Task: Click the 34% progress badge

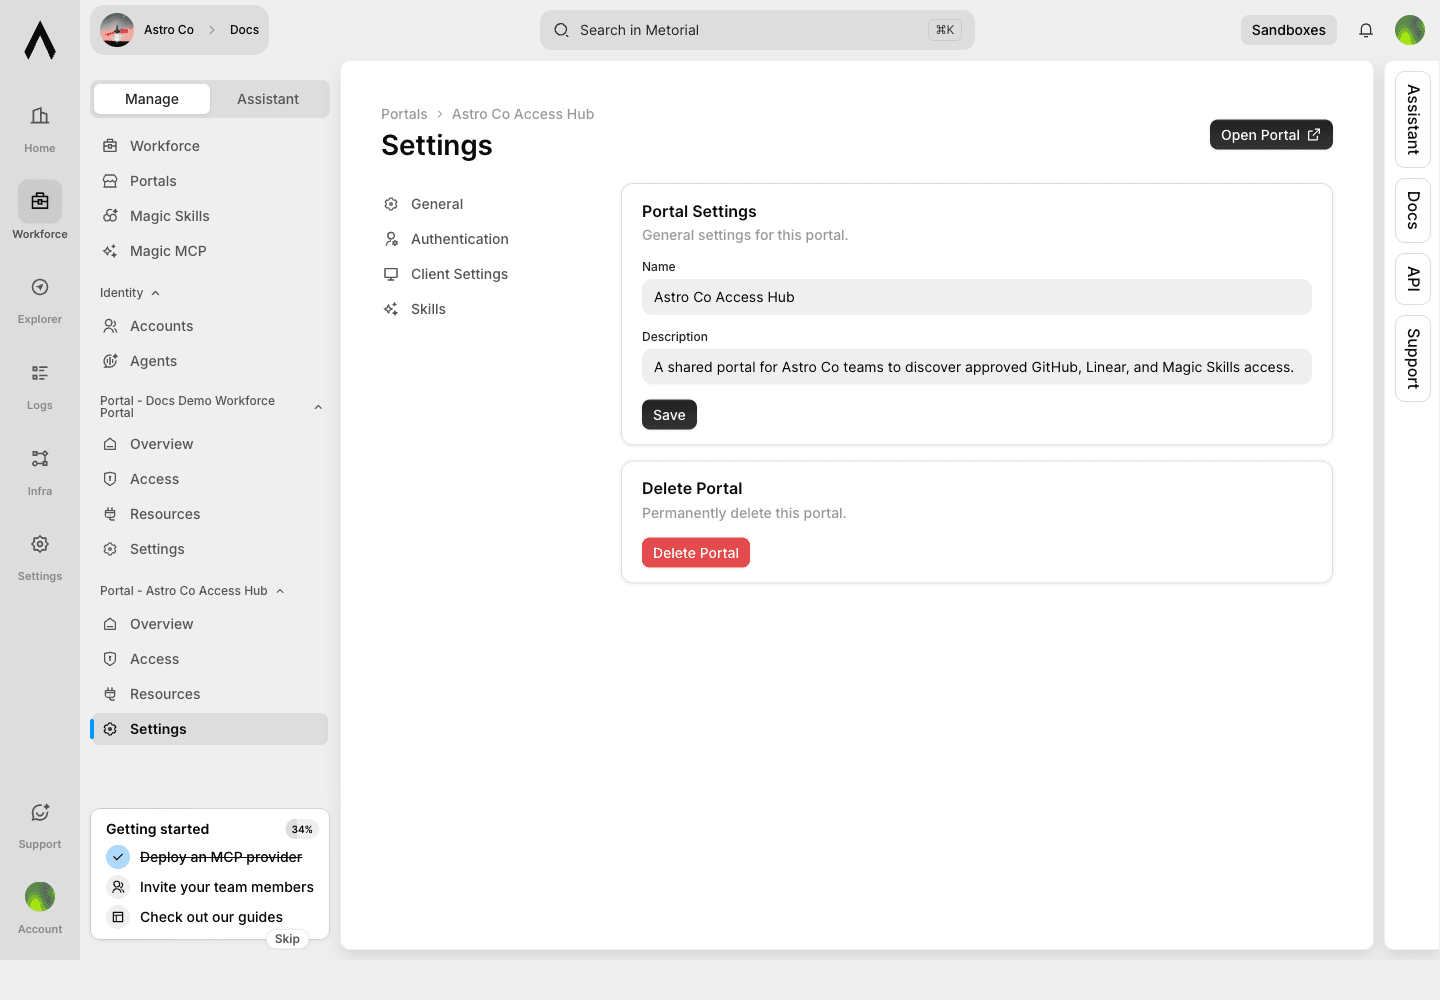Action: coord(302,829)
